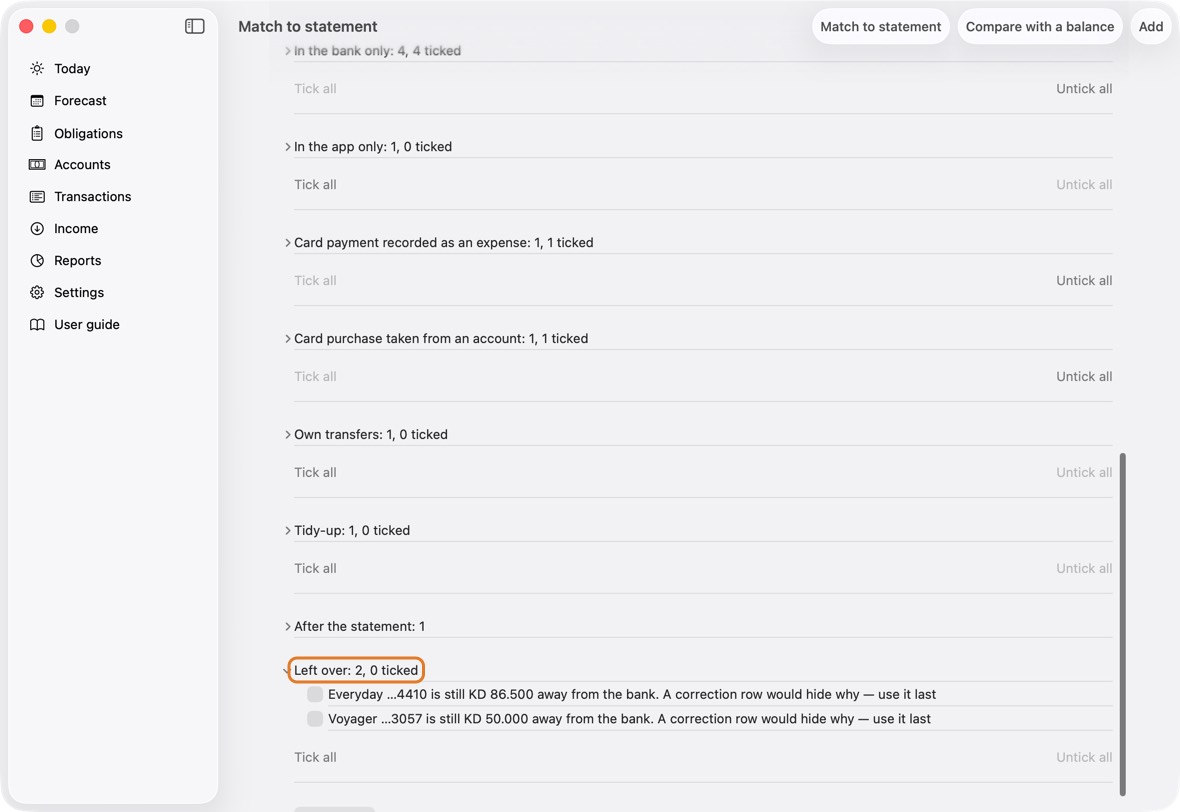Toggle the sidebar panel icon

point(194,26)
